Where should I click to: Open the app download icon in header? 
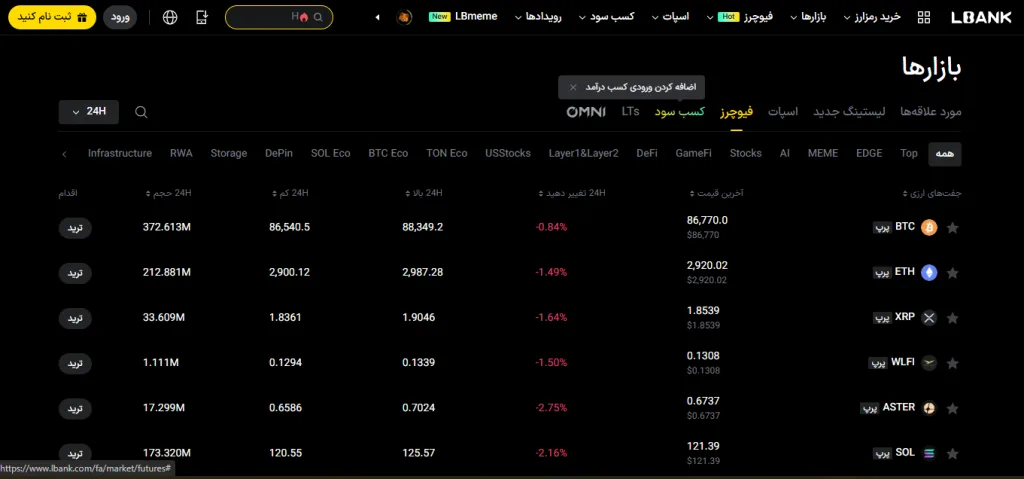[x=203, y=17]
